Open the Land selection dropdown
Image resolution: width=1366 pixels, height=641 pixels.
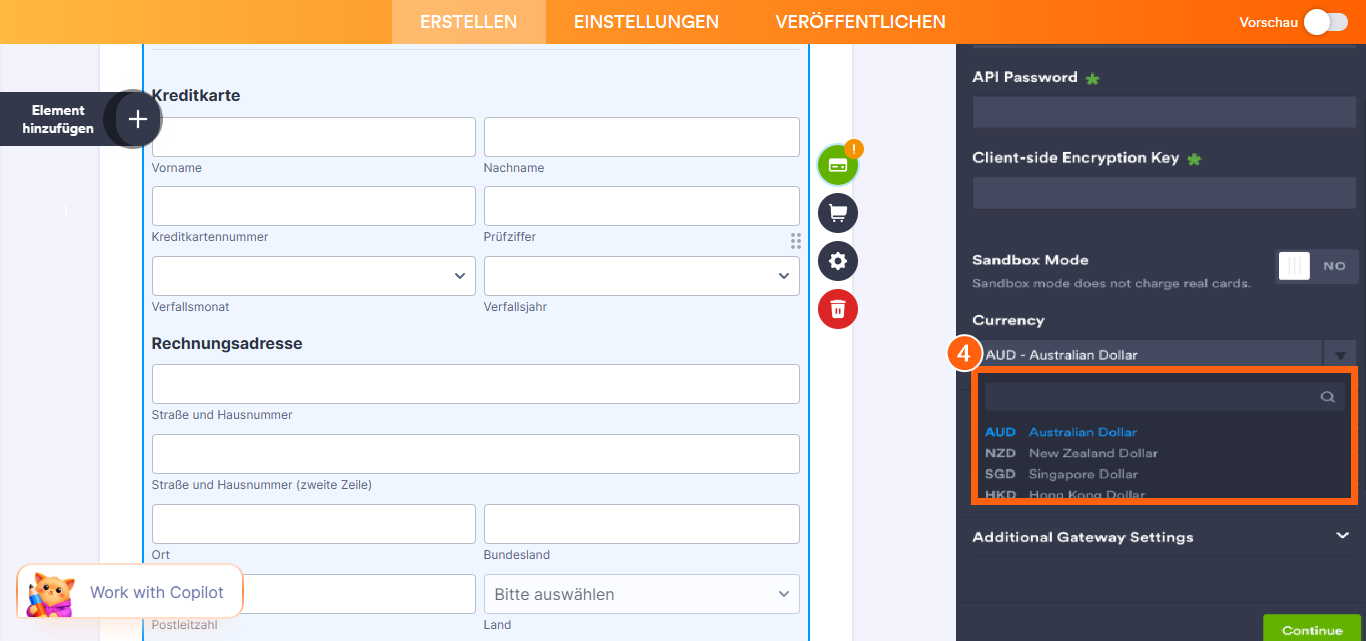(641, 594)
